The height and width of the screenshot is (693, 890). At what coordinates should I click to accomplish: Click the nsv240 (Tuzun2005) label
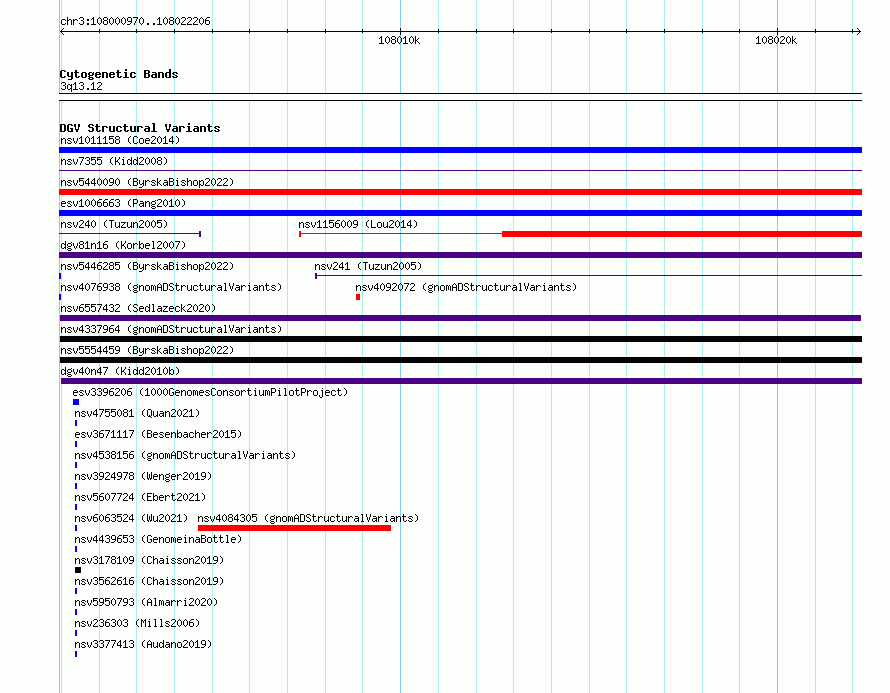click(x=114, y=224)
